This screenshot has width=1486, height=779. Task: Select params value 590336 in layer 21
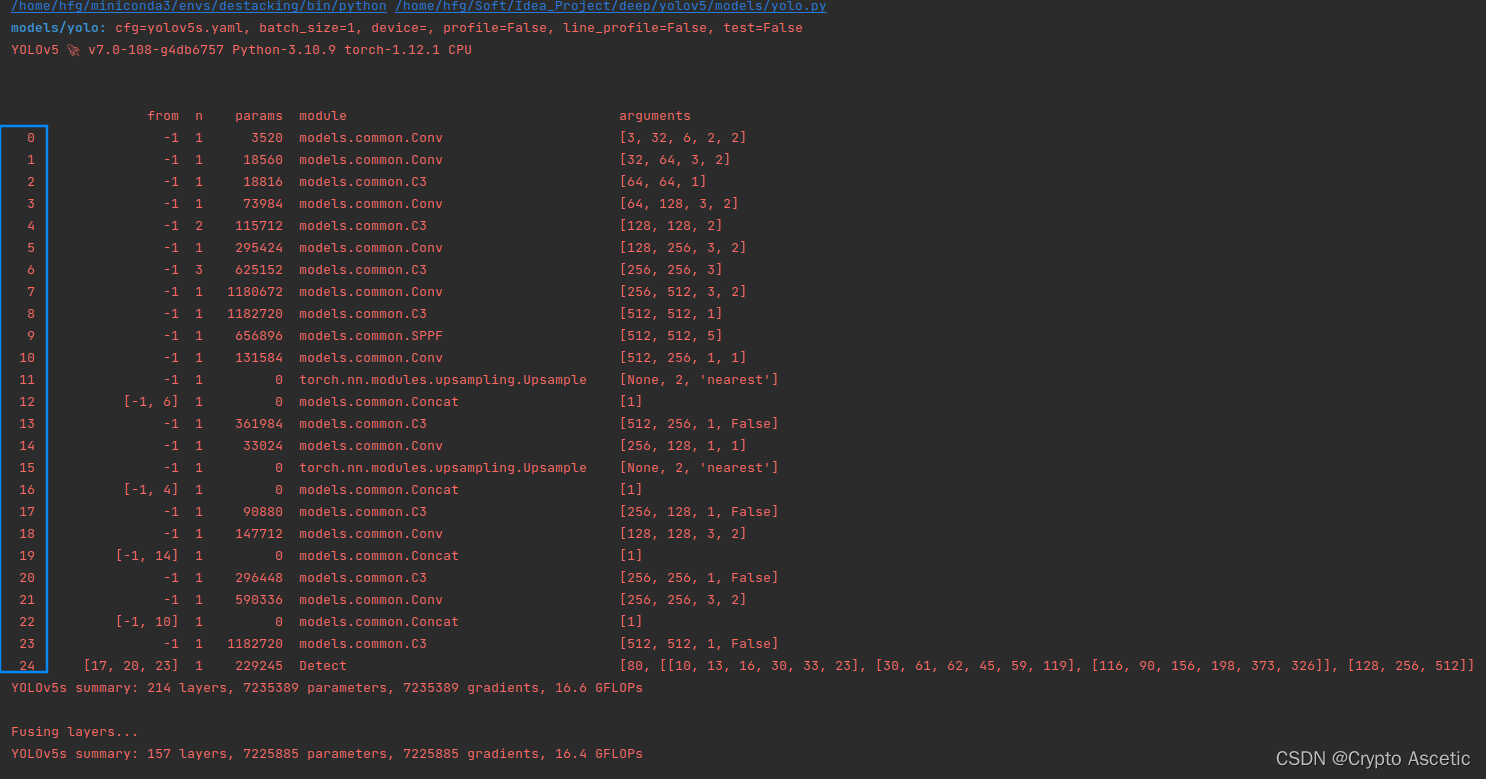pyautogui.click(x=259, y=600)
